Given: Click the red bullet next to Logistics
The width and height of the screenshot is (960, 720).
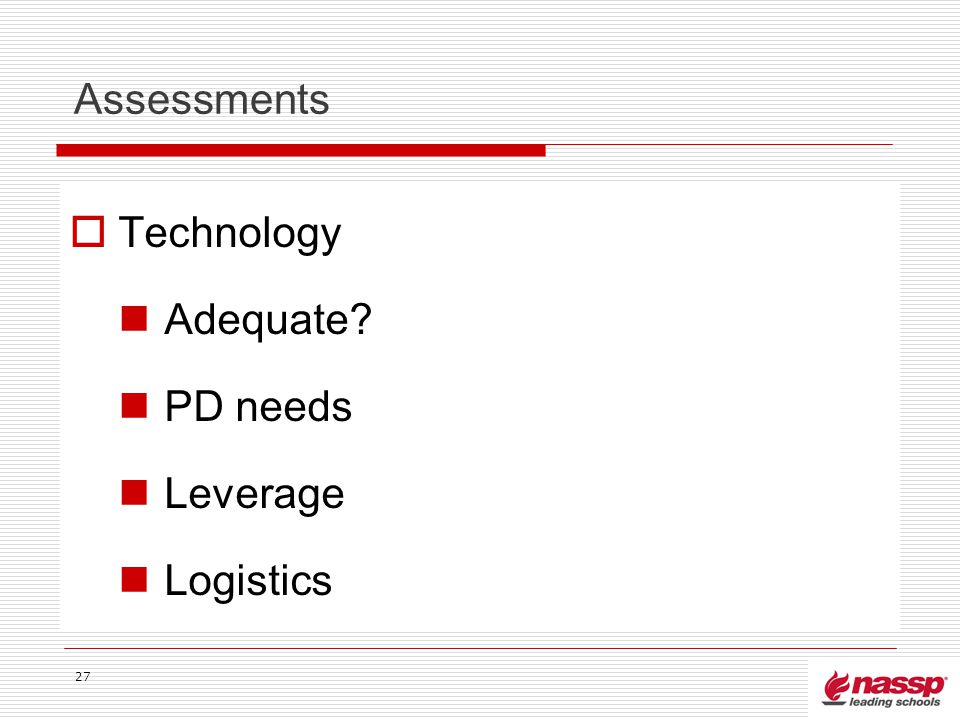Looking at the screenshot, I should click(134, 579).
